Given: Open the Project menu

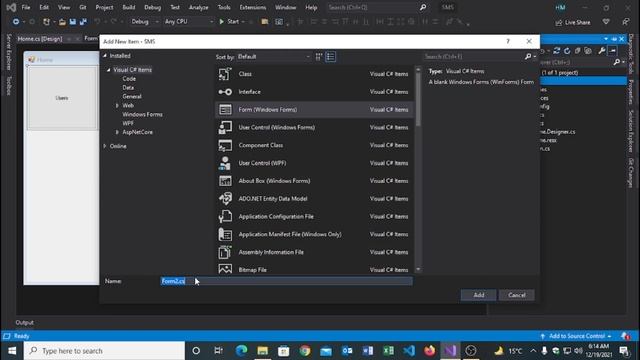Looking at the screenshot, I should (x=104, y=7).
